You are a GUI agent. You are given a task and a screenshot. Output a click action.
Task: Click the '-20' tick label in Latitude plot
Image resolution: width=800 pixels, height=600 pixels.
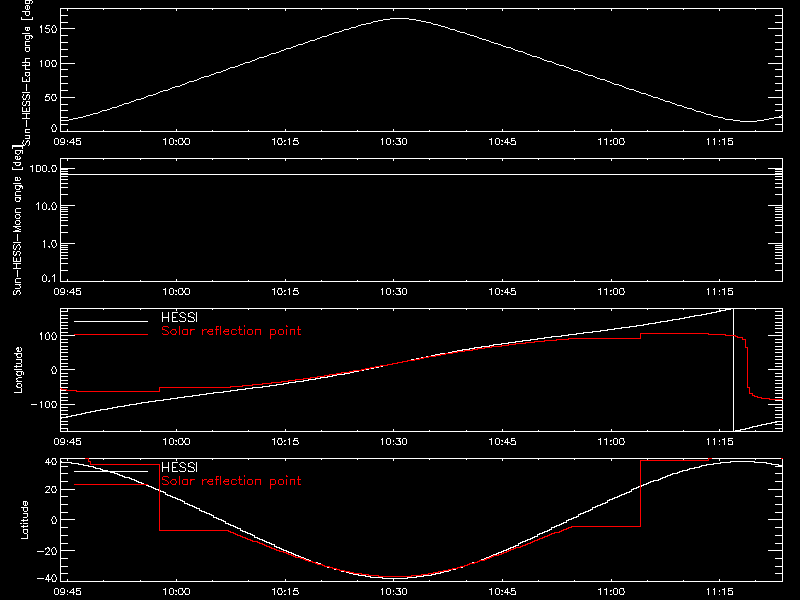tap(47, 551)
